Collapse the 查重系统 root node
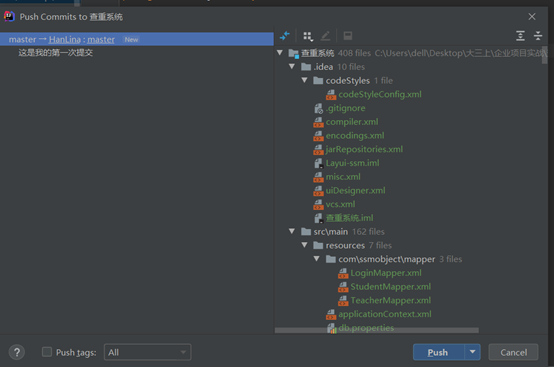The width and height of the screenshot is (554, 367). pos(280,53)
